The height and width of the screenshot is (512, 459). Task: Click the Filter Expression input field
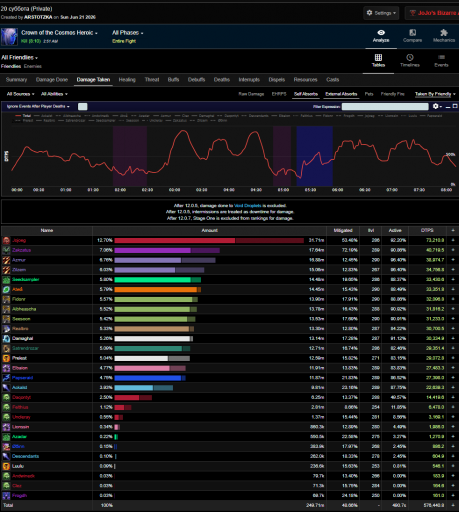(385, 106)
